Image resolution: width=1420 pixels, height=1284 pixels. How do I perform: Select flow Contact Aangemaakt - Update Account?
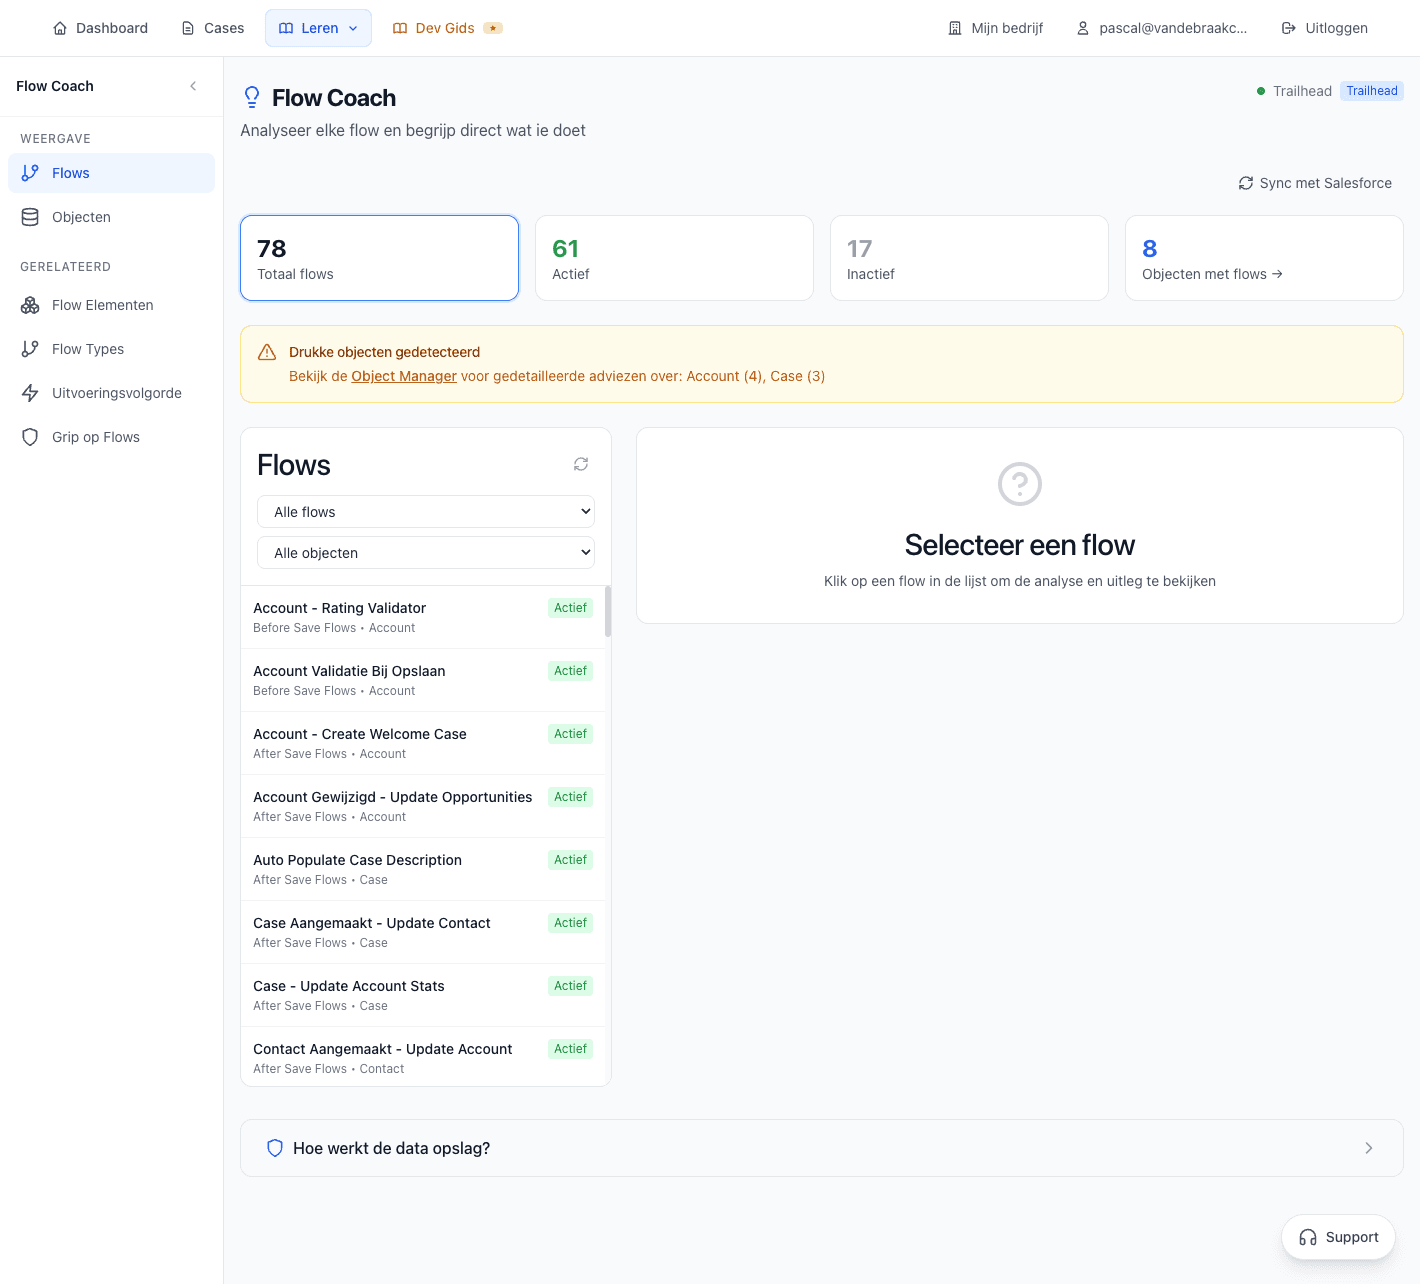coord(423,1057)
